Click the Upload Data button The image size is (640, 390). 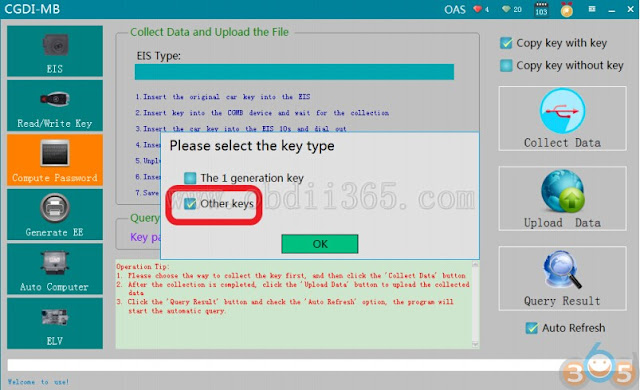click(x=562, y=198)
